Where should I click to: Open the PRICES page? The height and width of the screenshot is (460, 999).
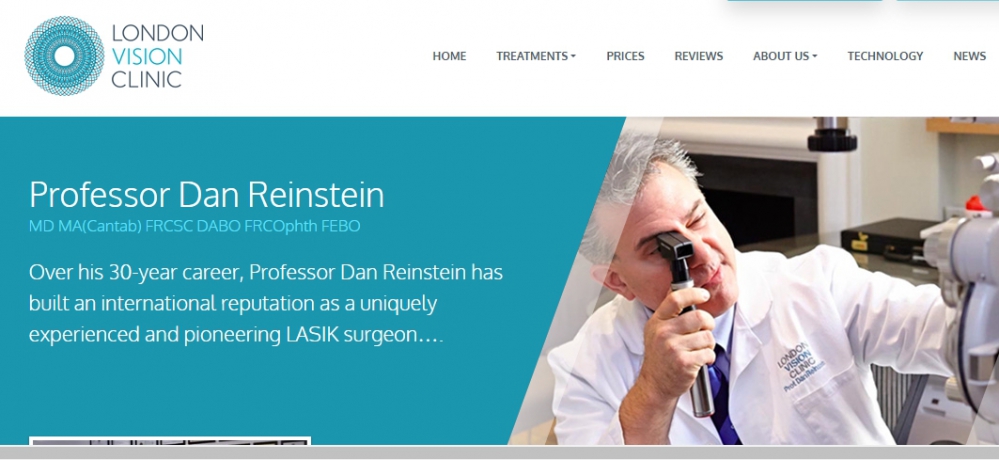coord(625,56)
